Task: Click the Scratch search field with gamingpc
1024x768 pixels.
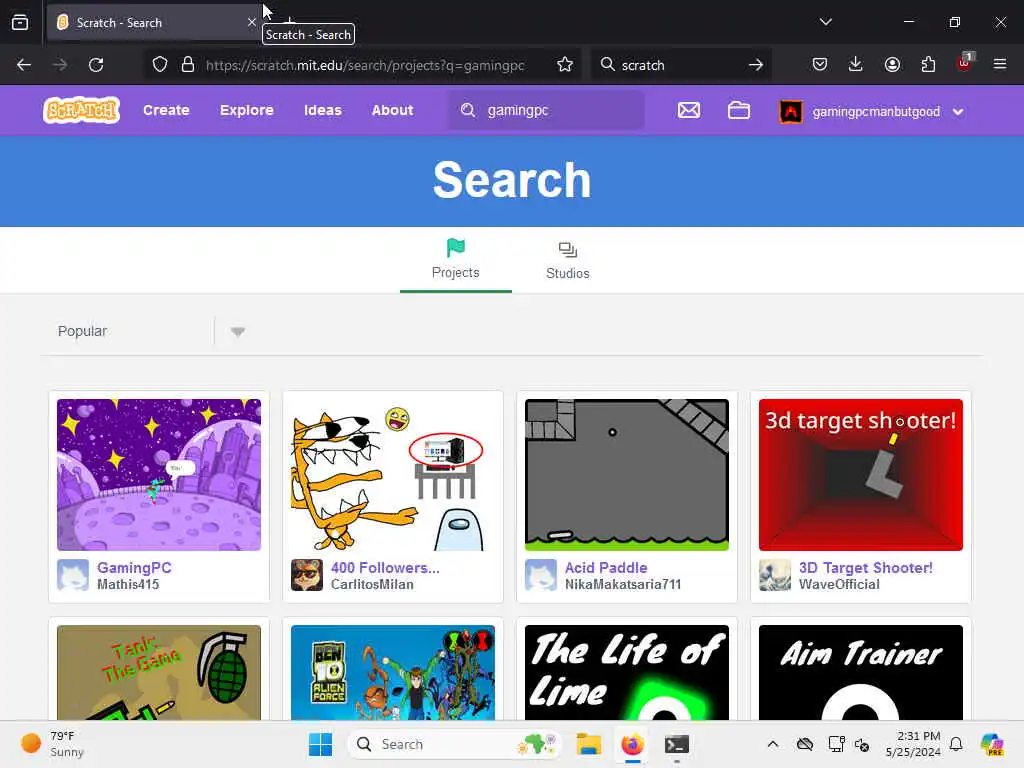Action: pos(546,110)
